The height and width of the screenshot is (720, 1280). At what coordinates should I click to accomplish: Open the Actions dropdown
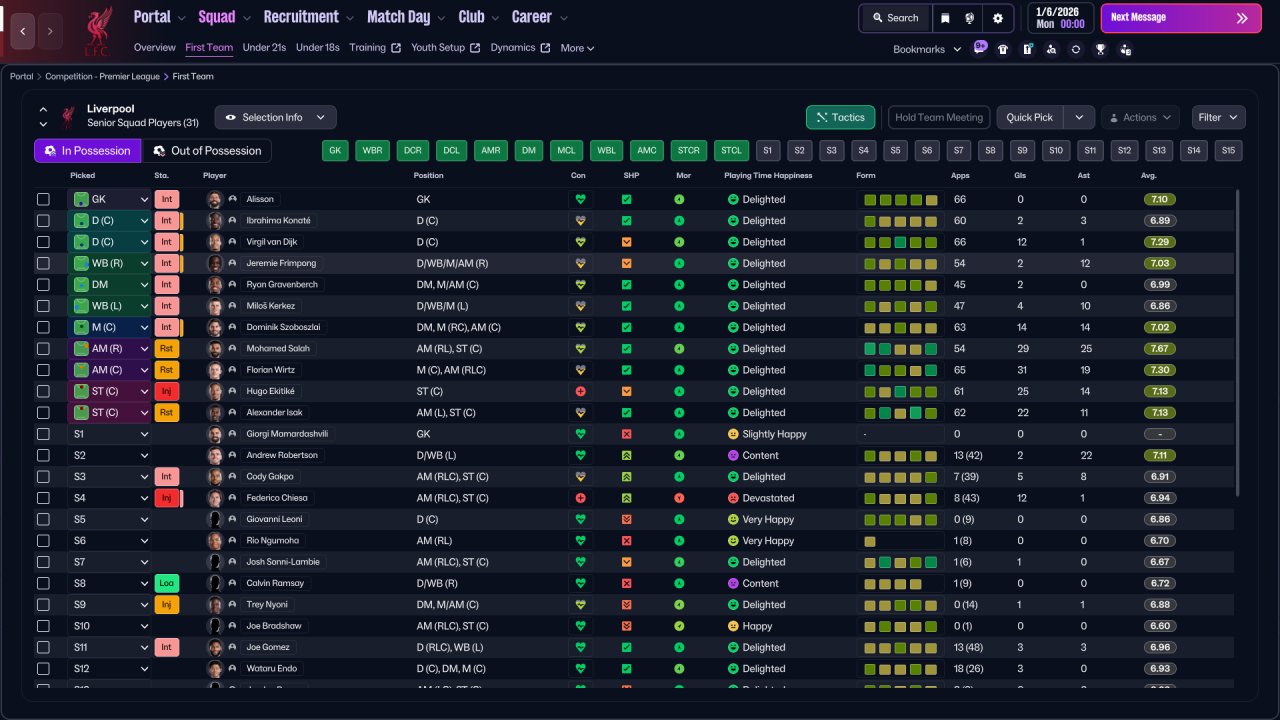pyautogui.click(x=1140, y=117)
